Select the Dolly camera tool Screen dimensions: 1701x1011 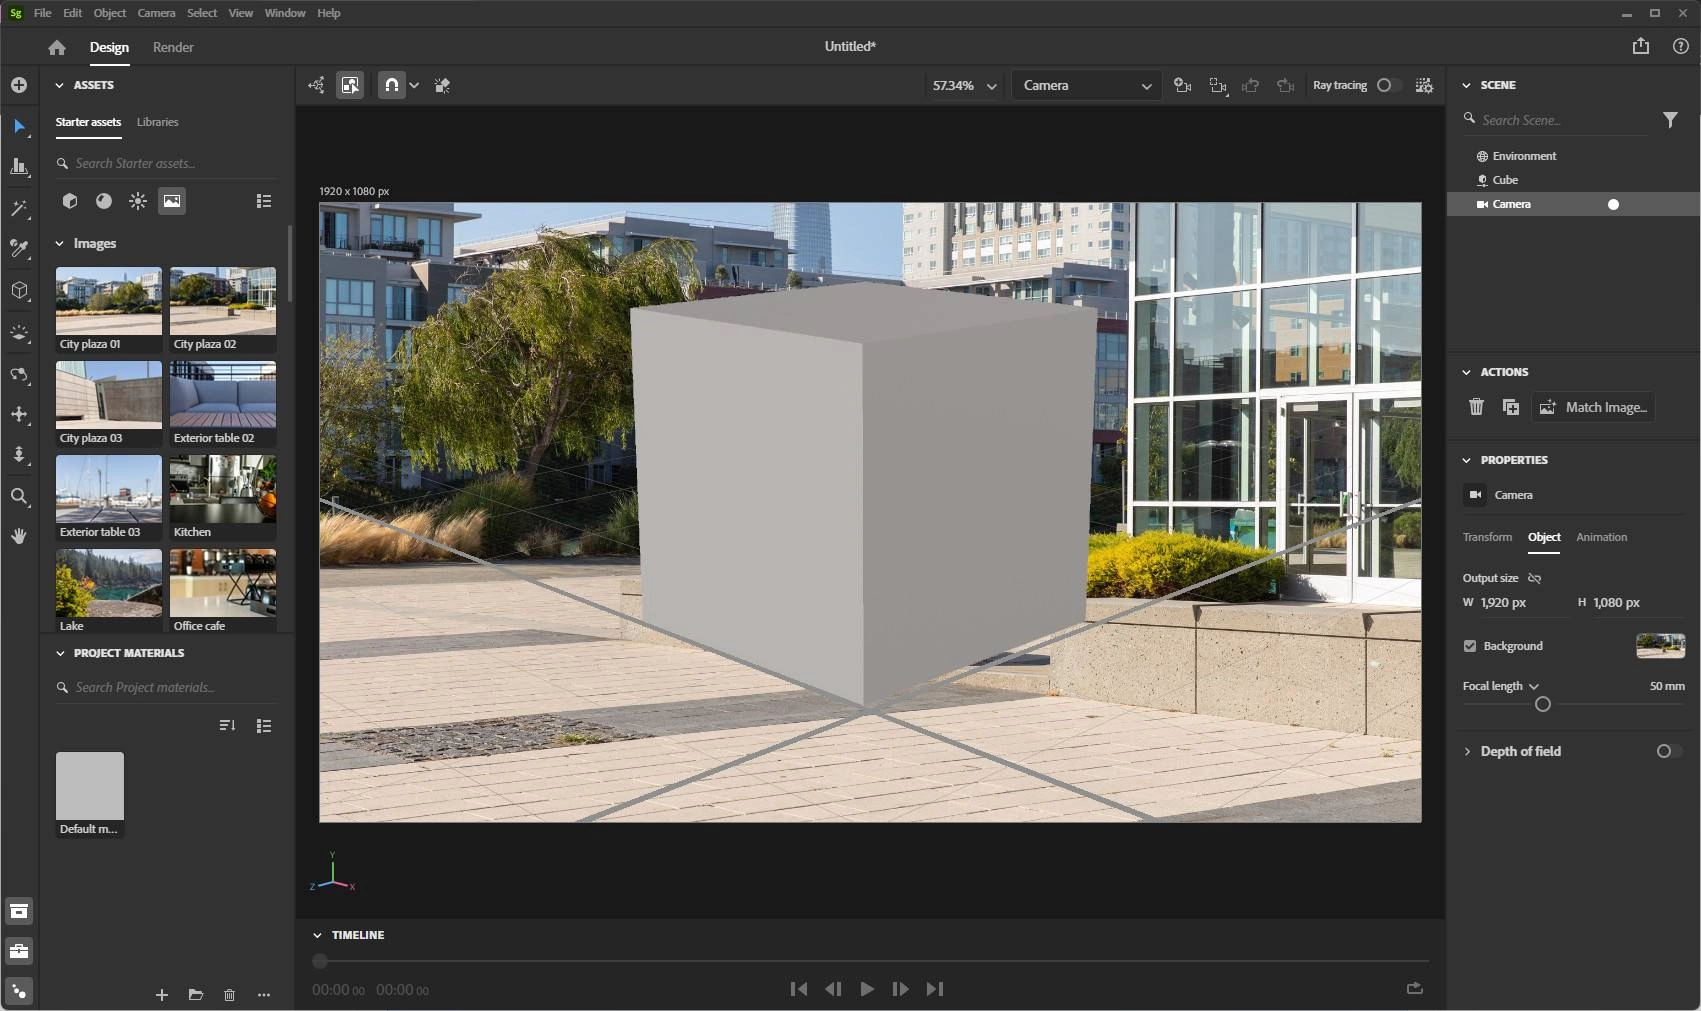19,455
